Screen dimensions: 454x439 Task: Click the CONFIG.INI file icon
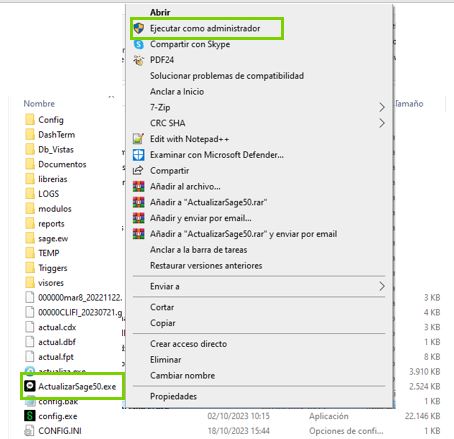pos(30,431)
